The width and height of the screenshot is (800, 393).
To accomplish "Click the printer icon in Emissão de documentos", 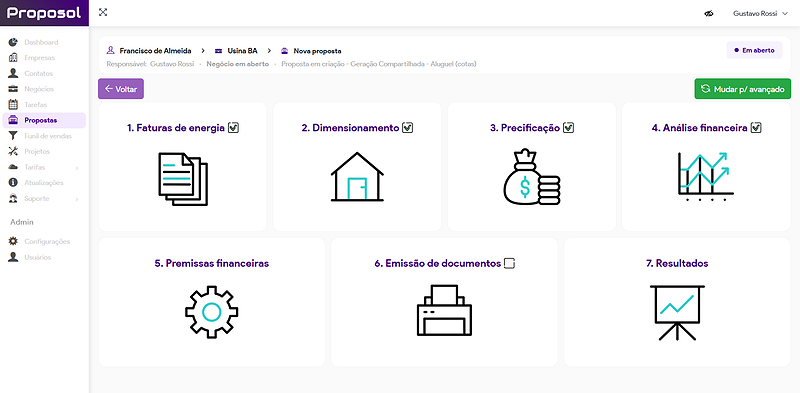I will (444, 310).
